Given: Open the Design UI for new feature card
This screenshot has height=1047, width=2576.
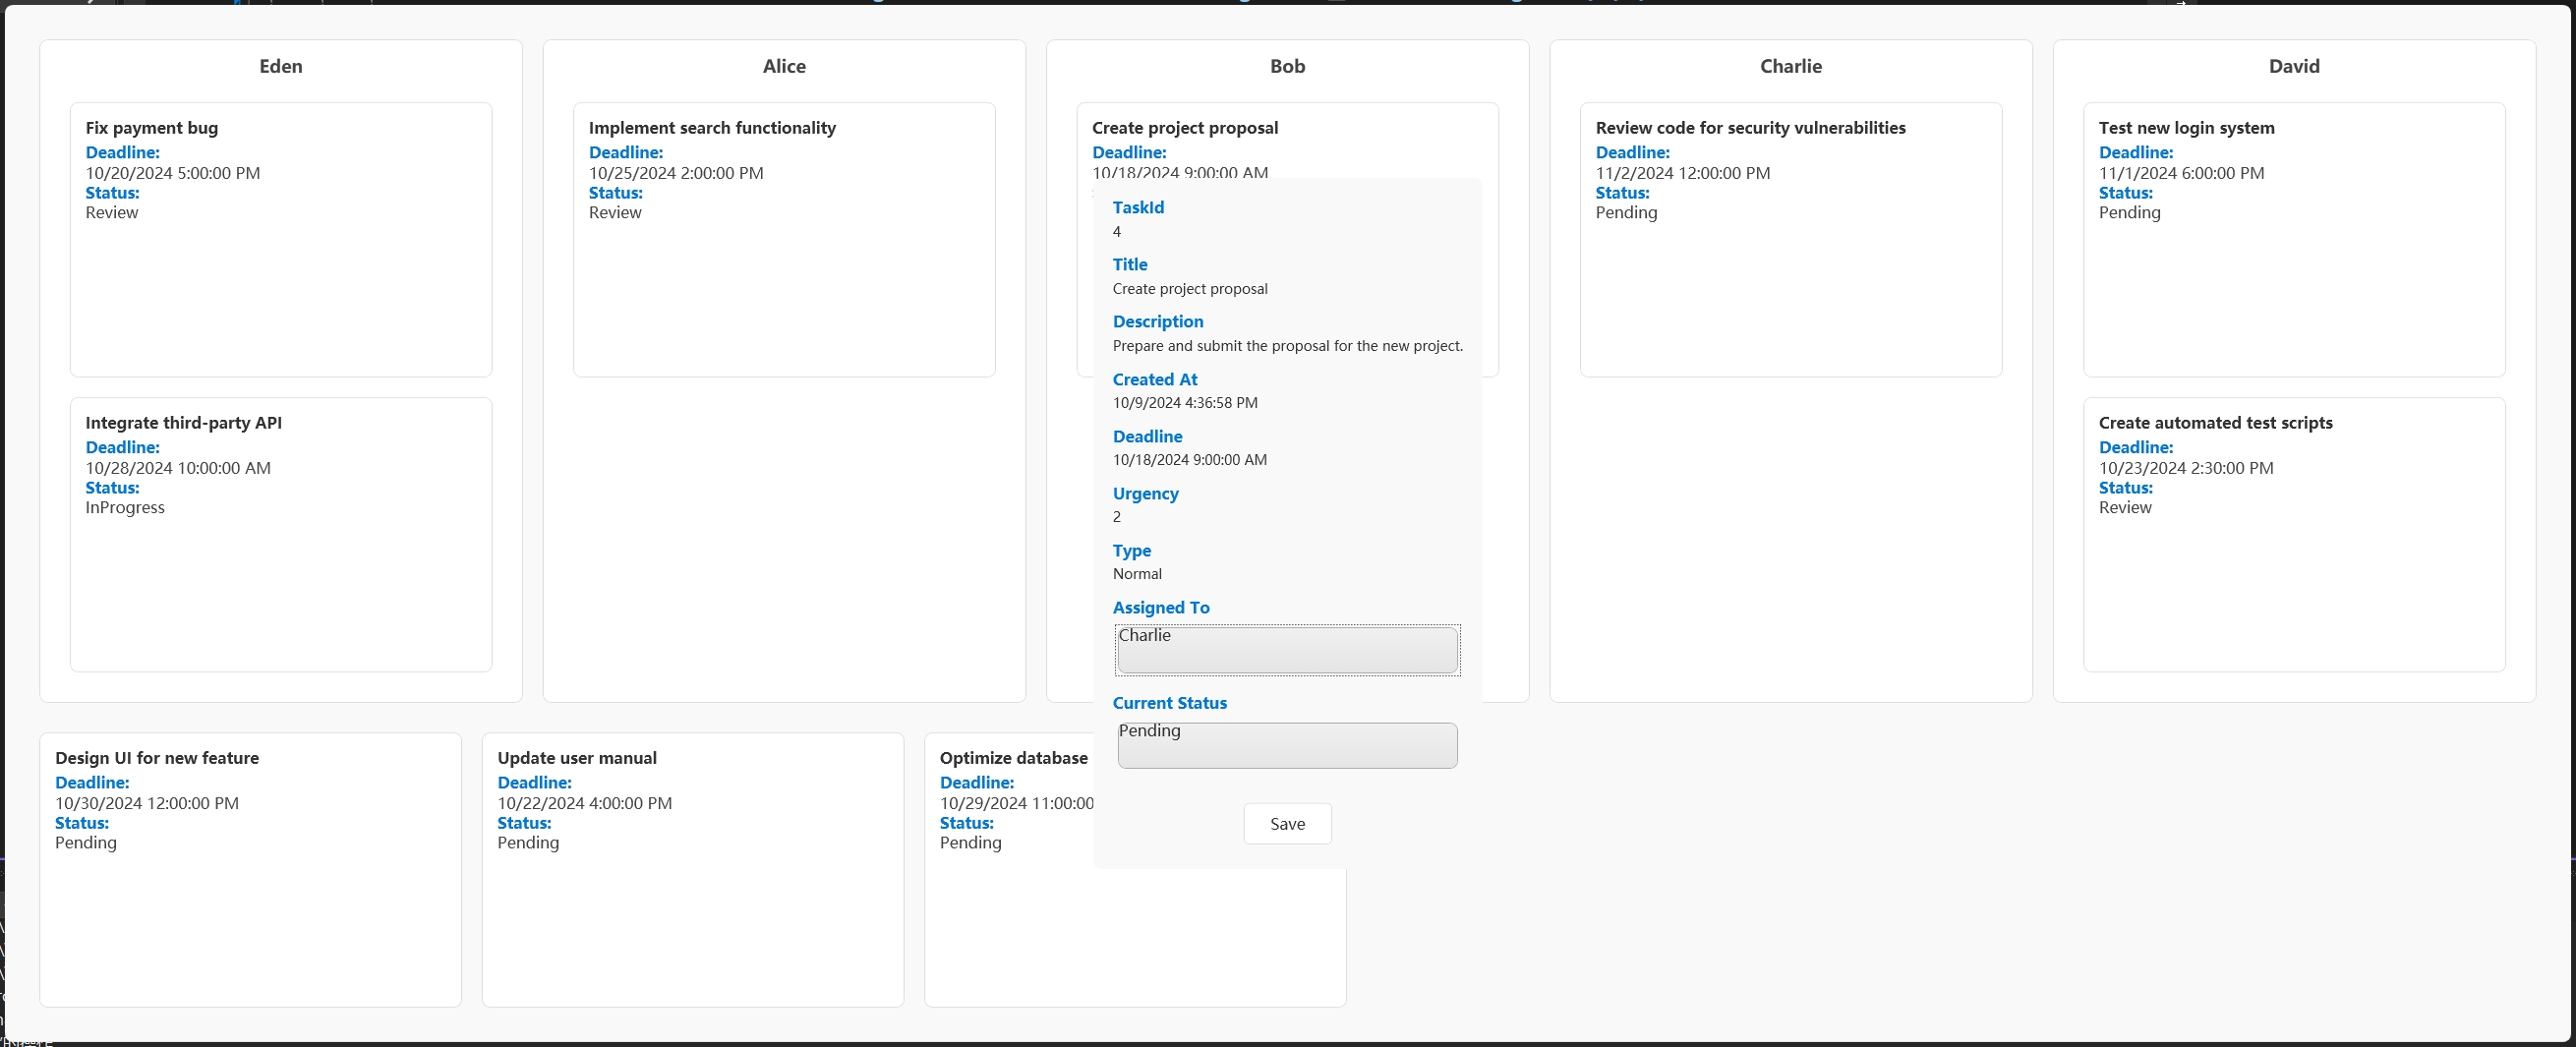Looking at the screenshot, I should 250,869.
